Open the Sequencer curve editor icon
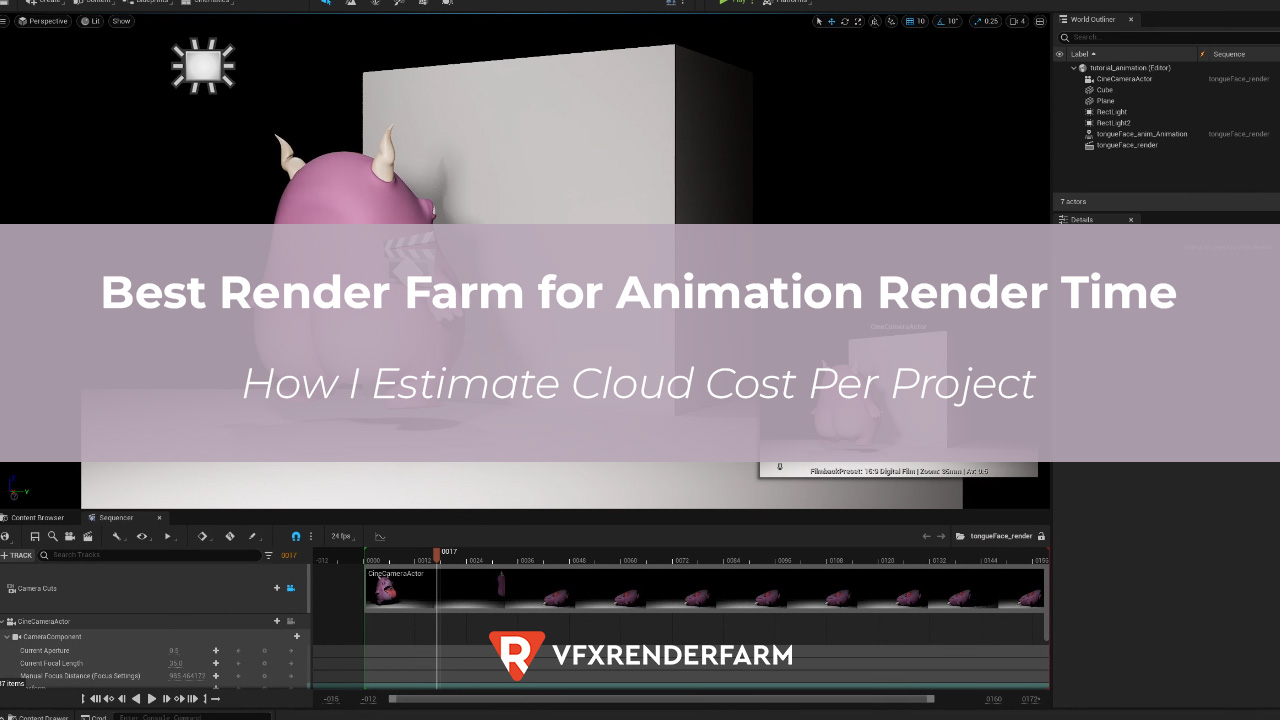This screenshot has width=1280, height=720. (380, 536)
